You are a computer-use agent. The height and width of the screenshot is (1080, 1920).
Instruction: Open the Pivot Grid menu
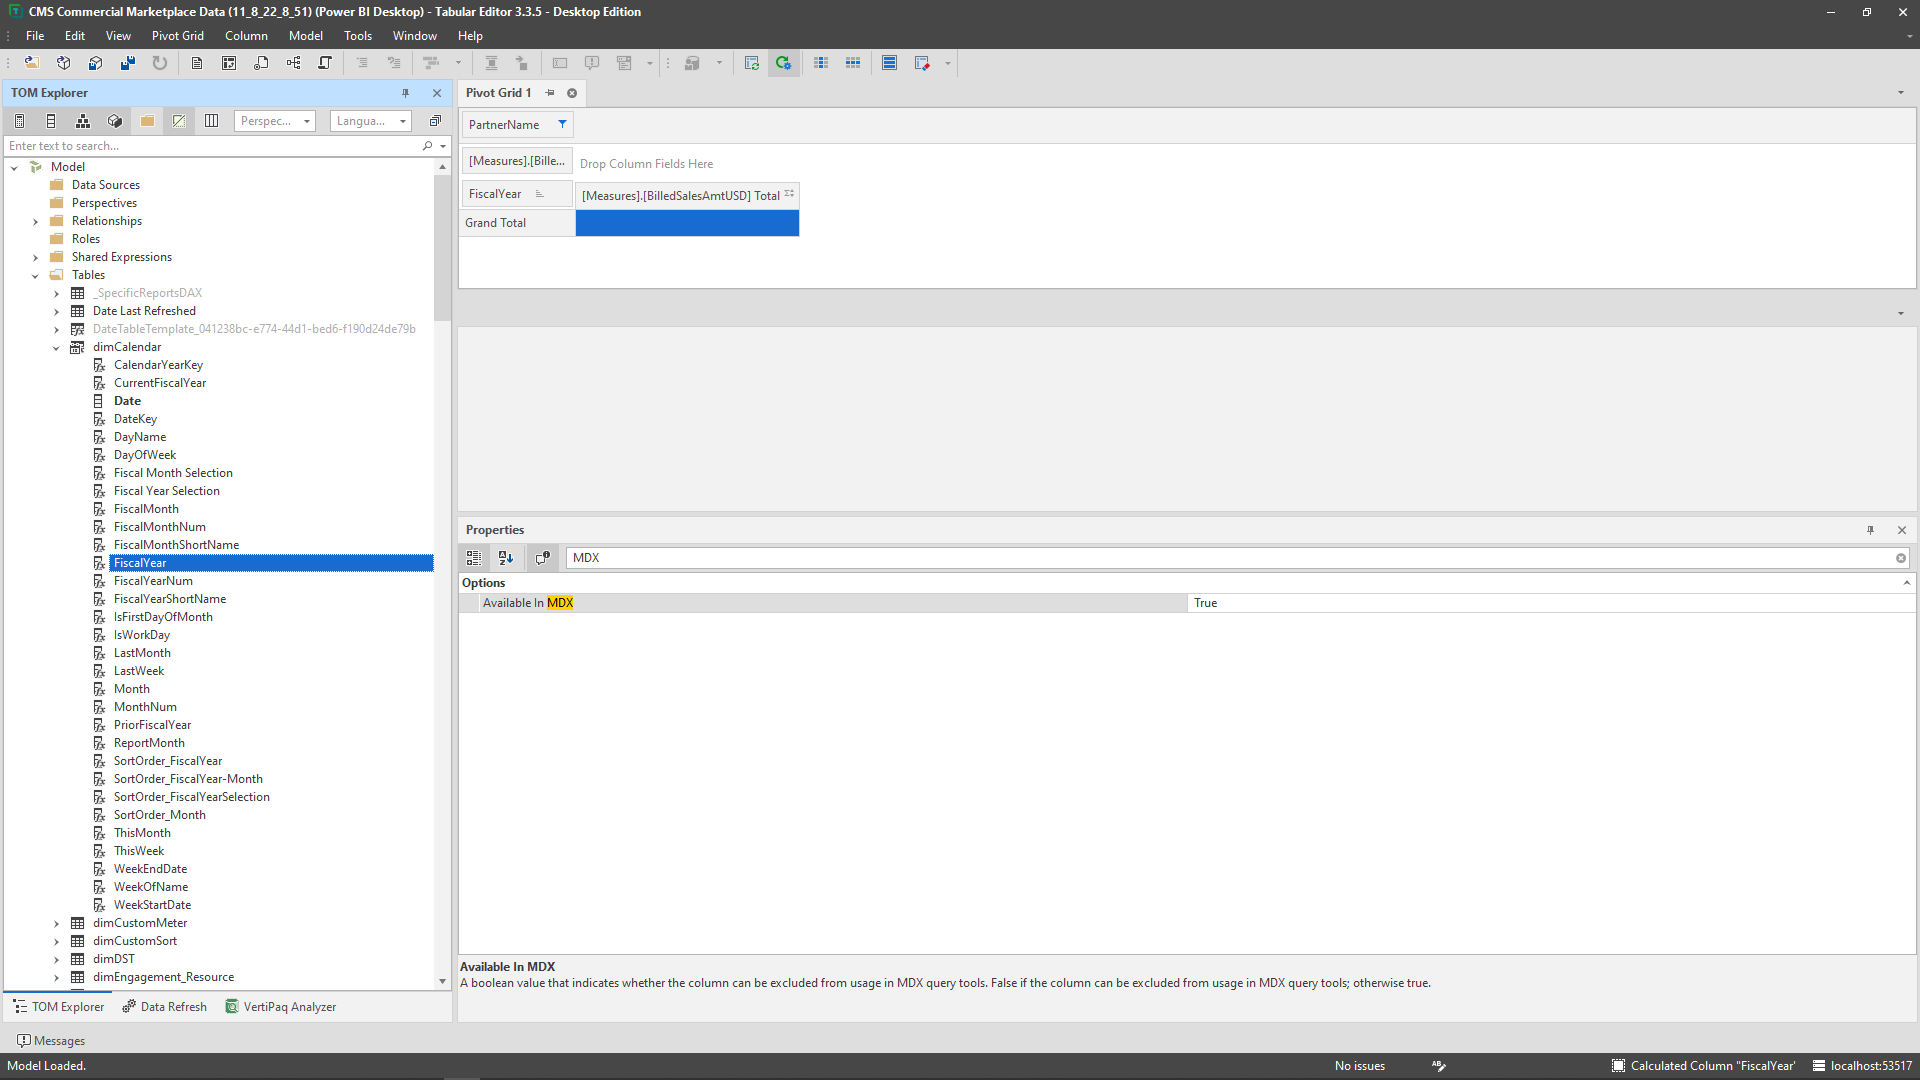click(x=178, y=36)
